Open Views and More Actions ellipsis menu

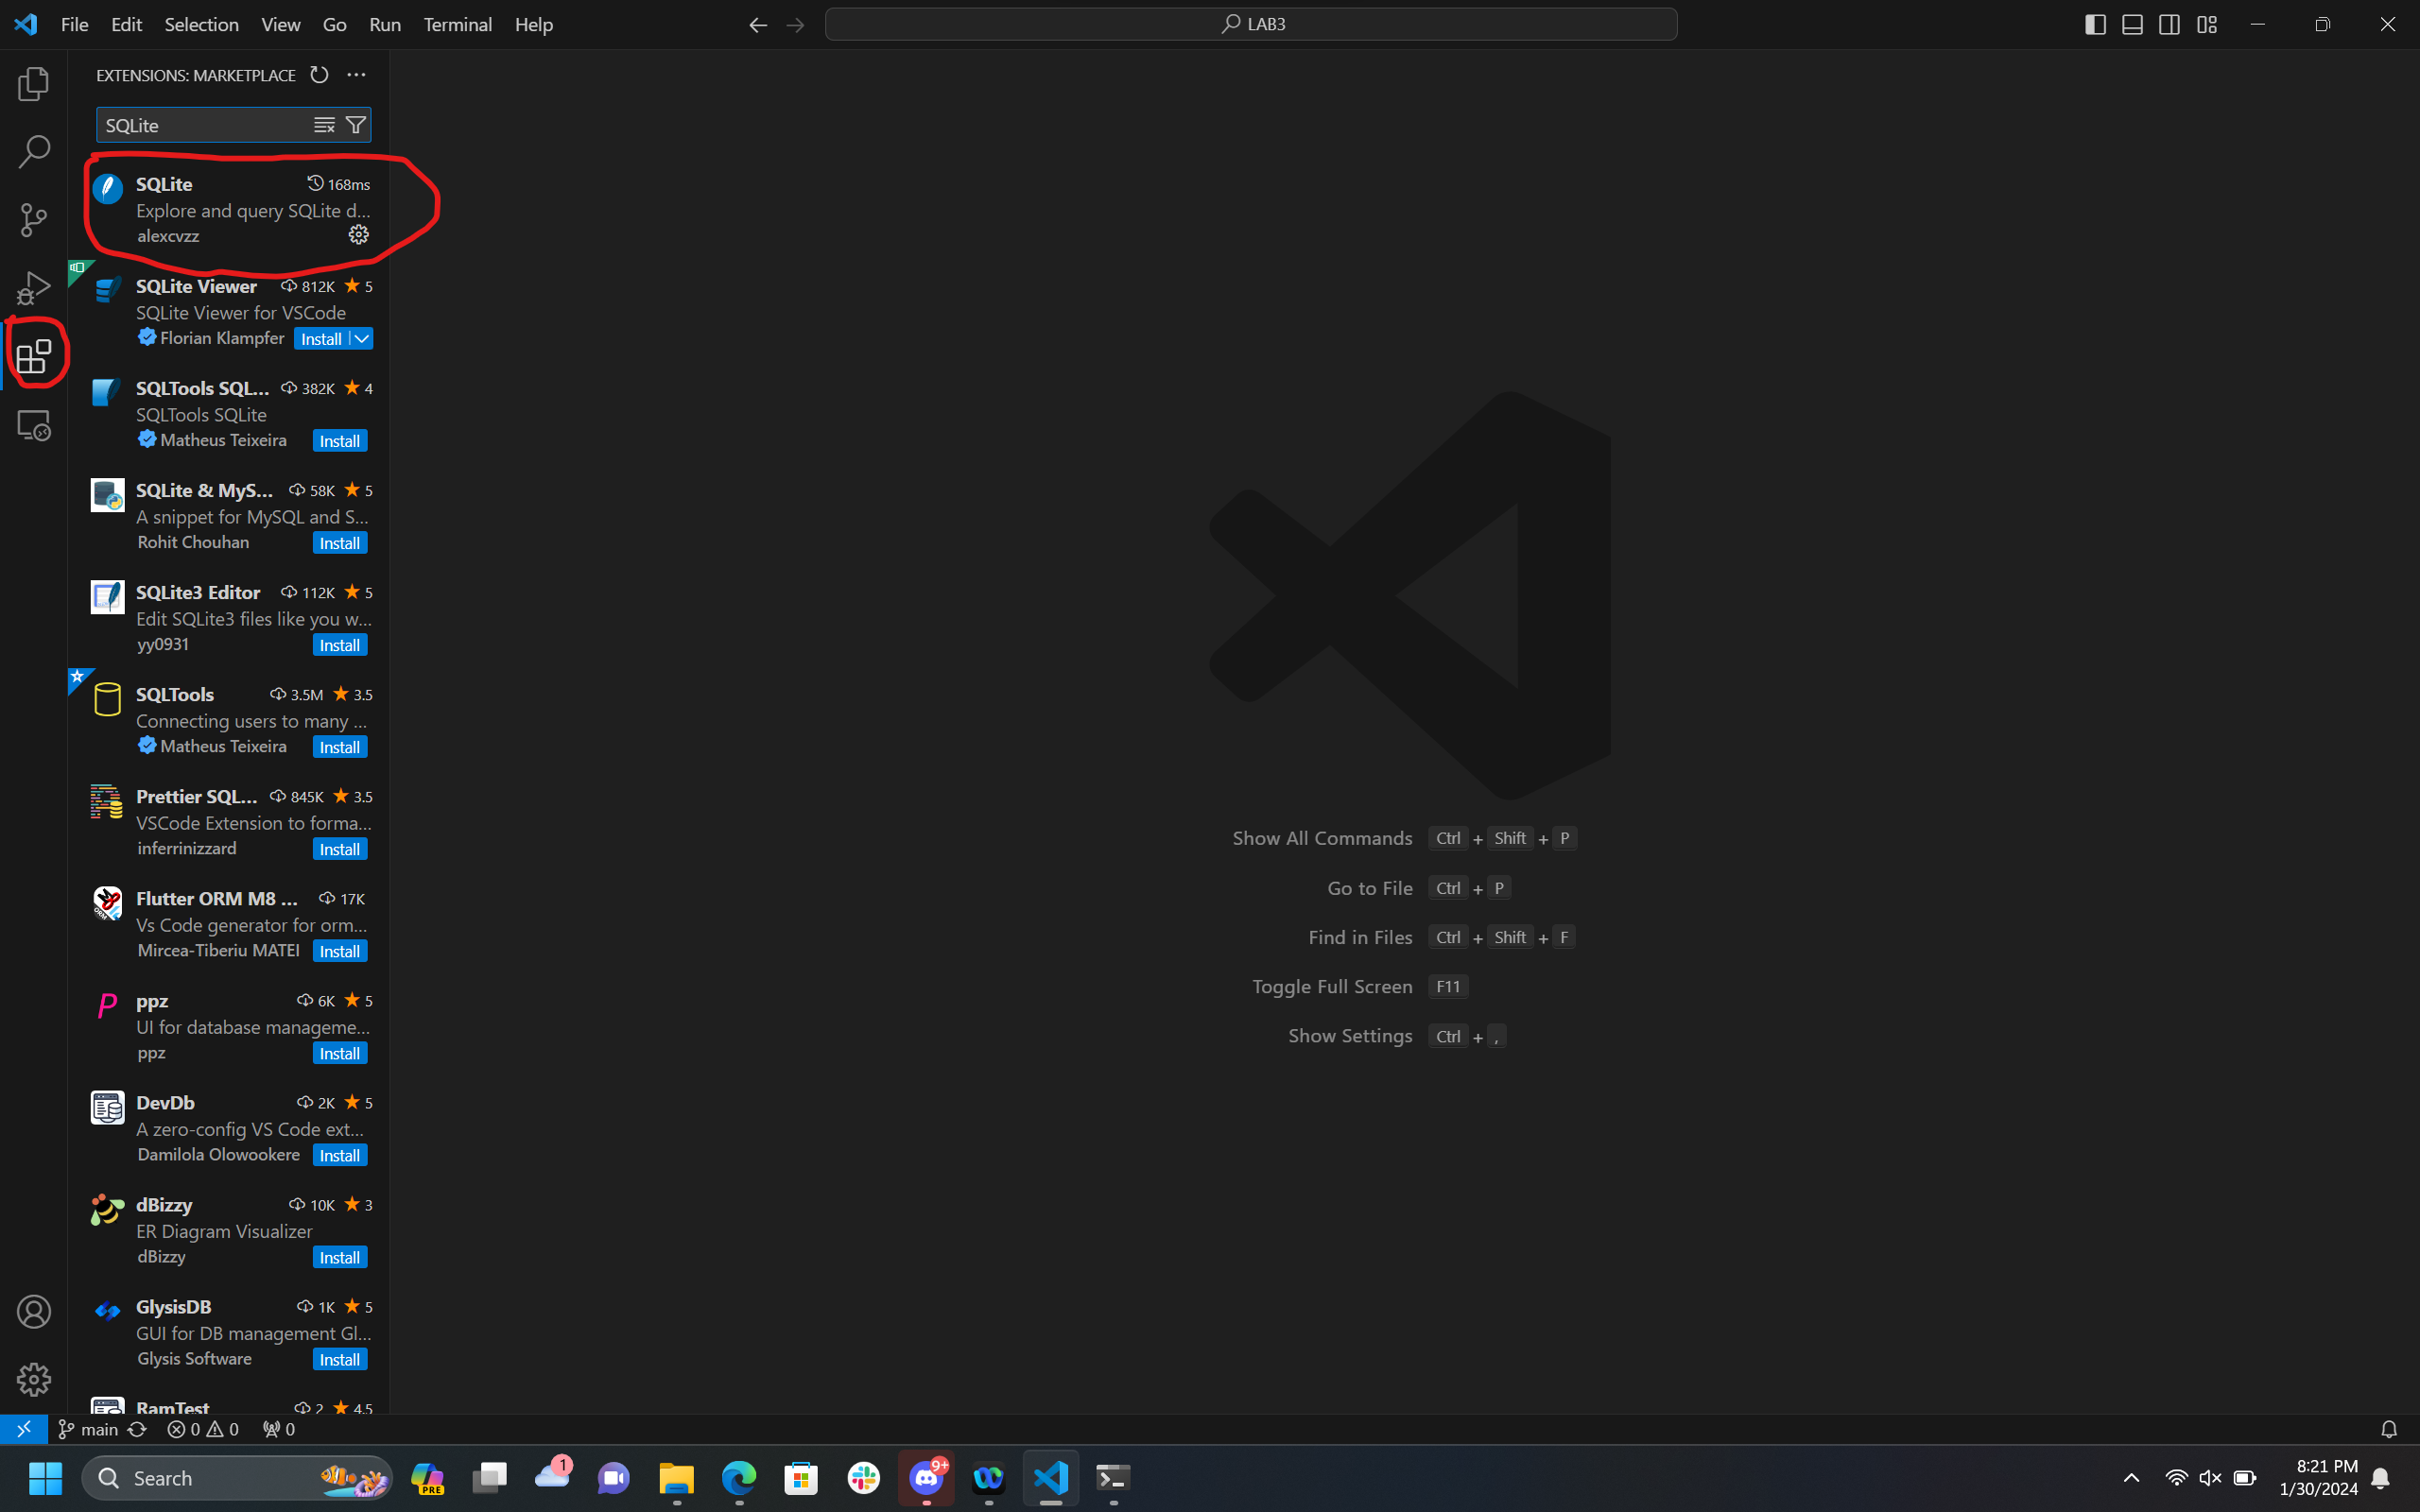[356, 75]
